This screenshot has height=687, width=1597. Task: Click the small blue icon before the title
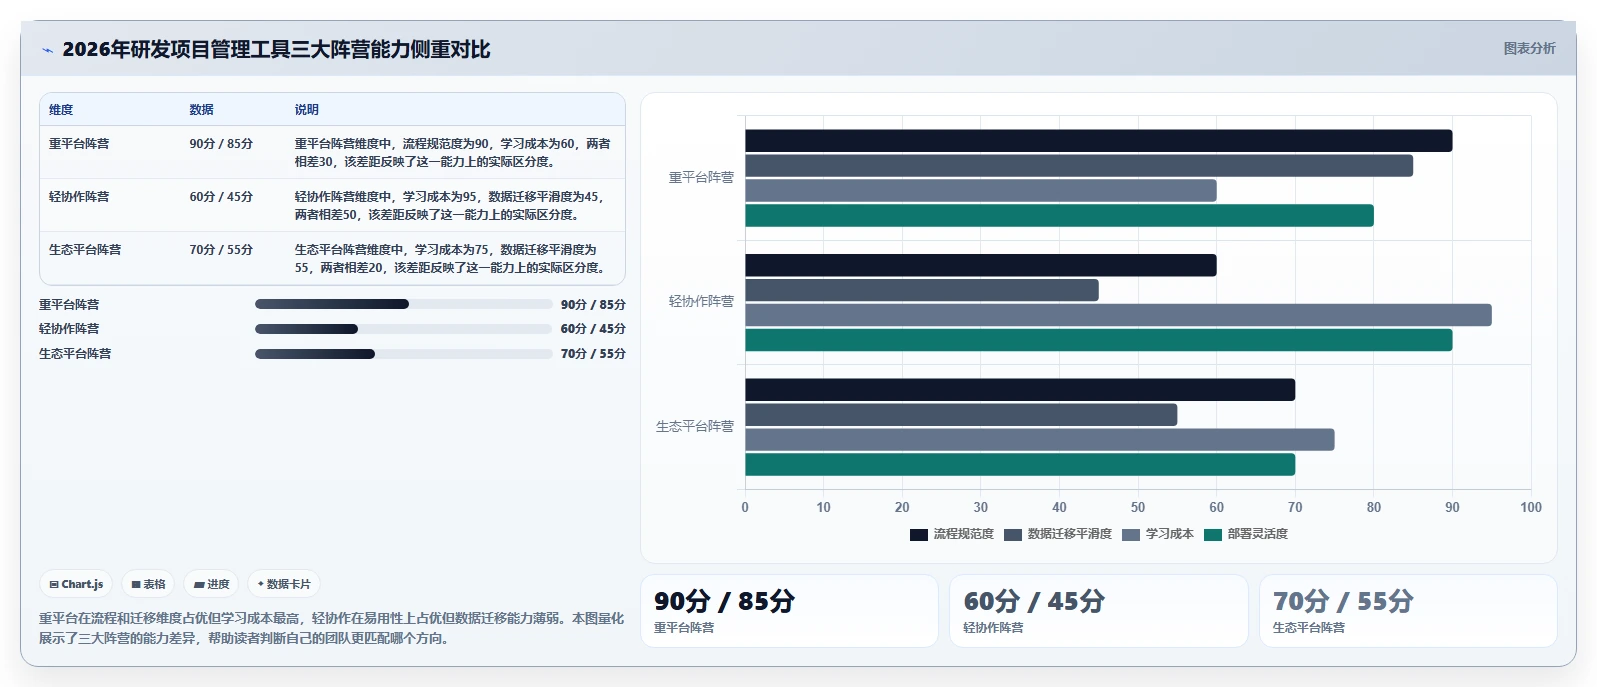click(47, 50)
